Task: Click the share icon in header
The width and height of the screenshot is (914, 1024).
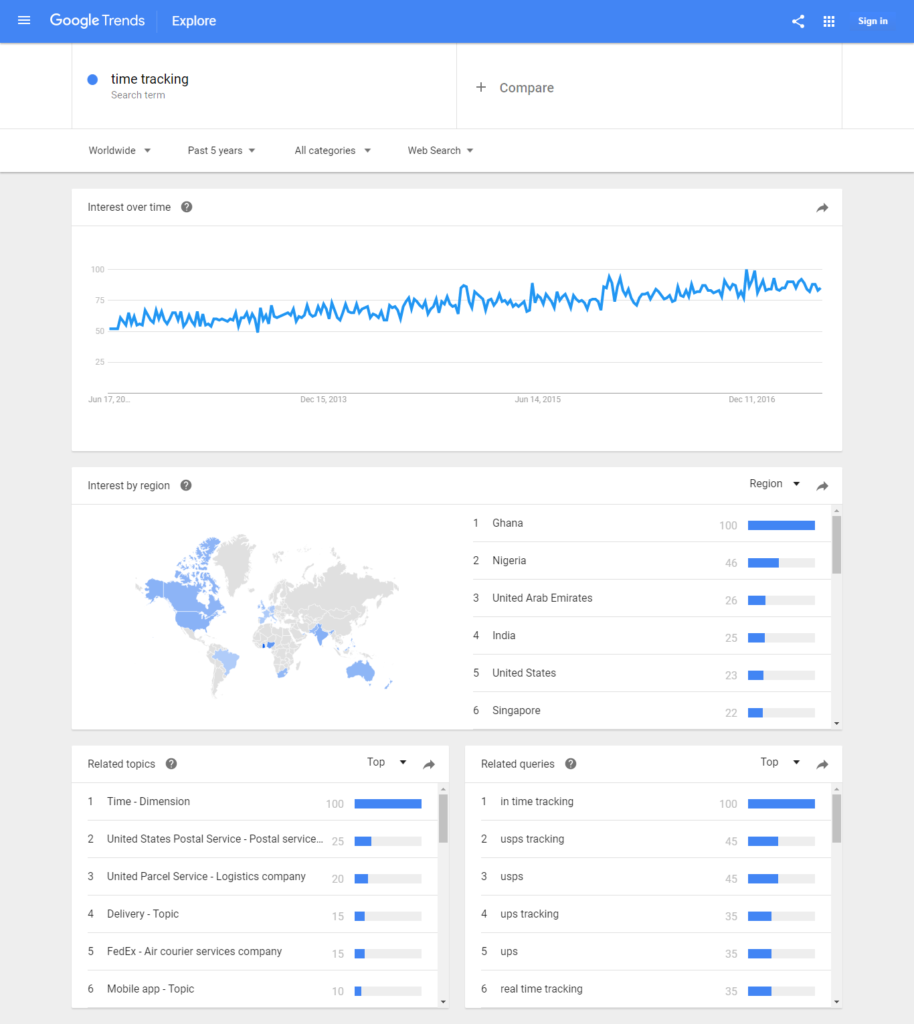Action: click(x=798, y=22)
